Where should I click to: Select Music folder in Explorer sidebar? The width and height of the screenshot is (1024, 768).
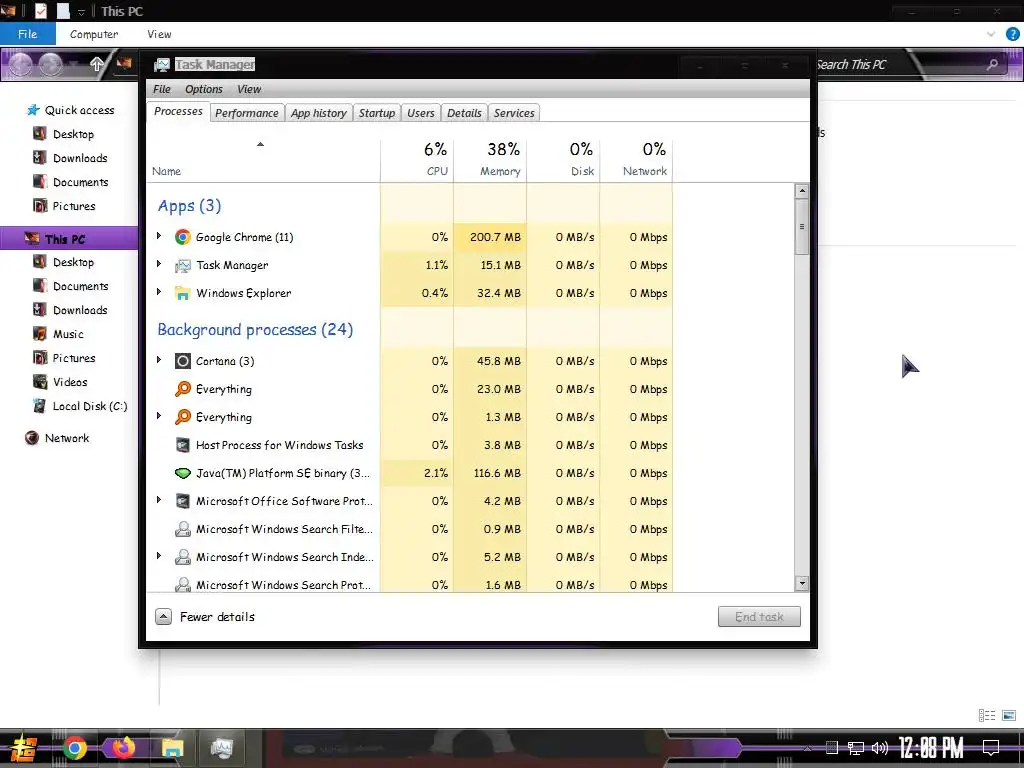pyautogui.click(x=68, y=334)
